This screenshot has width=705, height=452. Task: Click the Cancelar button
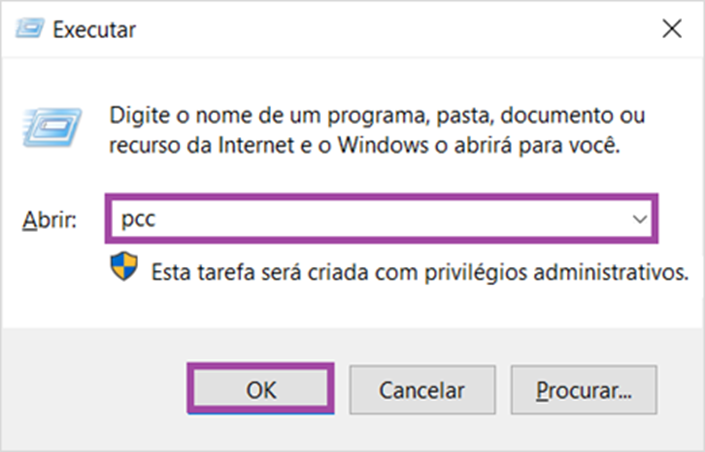click(422, 389)
